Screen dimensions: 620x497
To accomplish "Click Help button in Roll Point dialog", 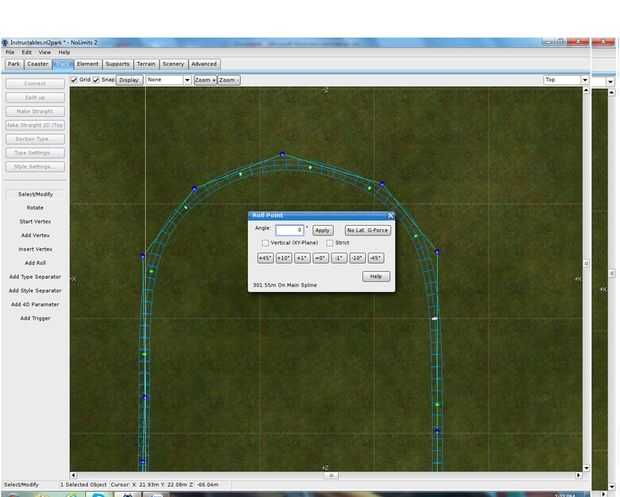I will click(x=376, y=276).
